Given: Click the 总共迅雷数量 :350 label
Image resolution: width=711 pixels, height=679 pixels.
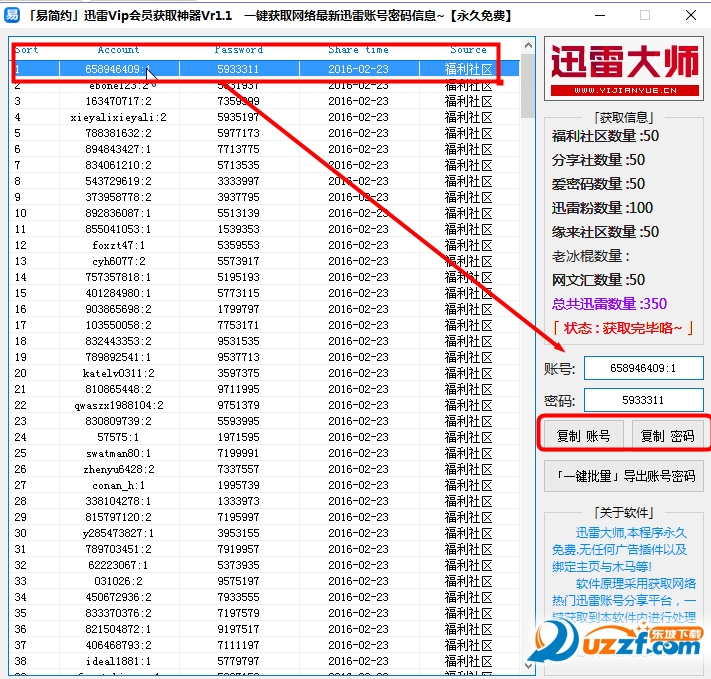Looking at the screenshot, I should click(609, 304).
